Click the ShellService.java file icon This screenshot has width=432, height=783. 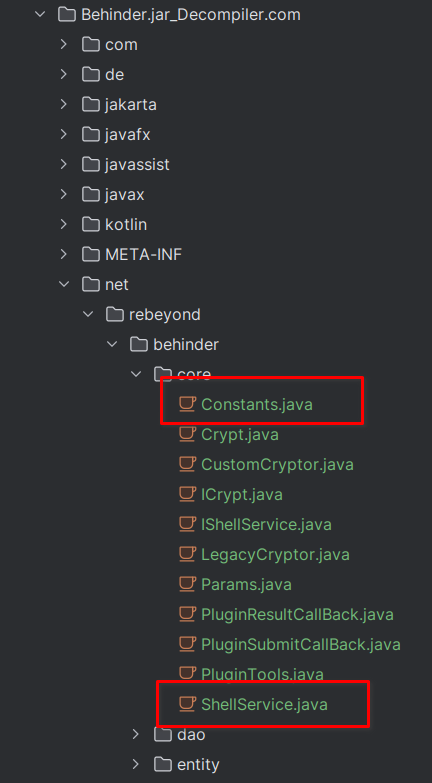click(187, 704)
